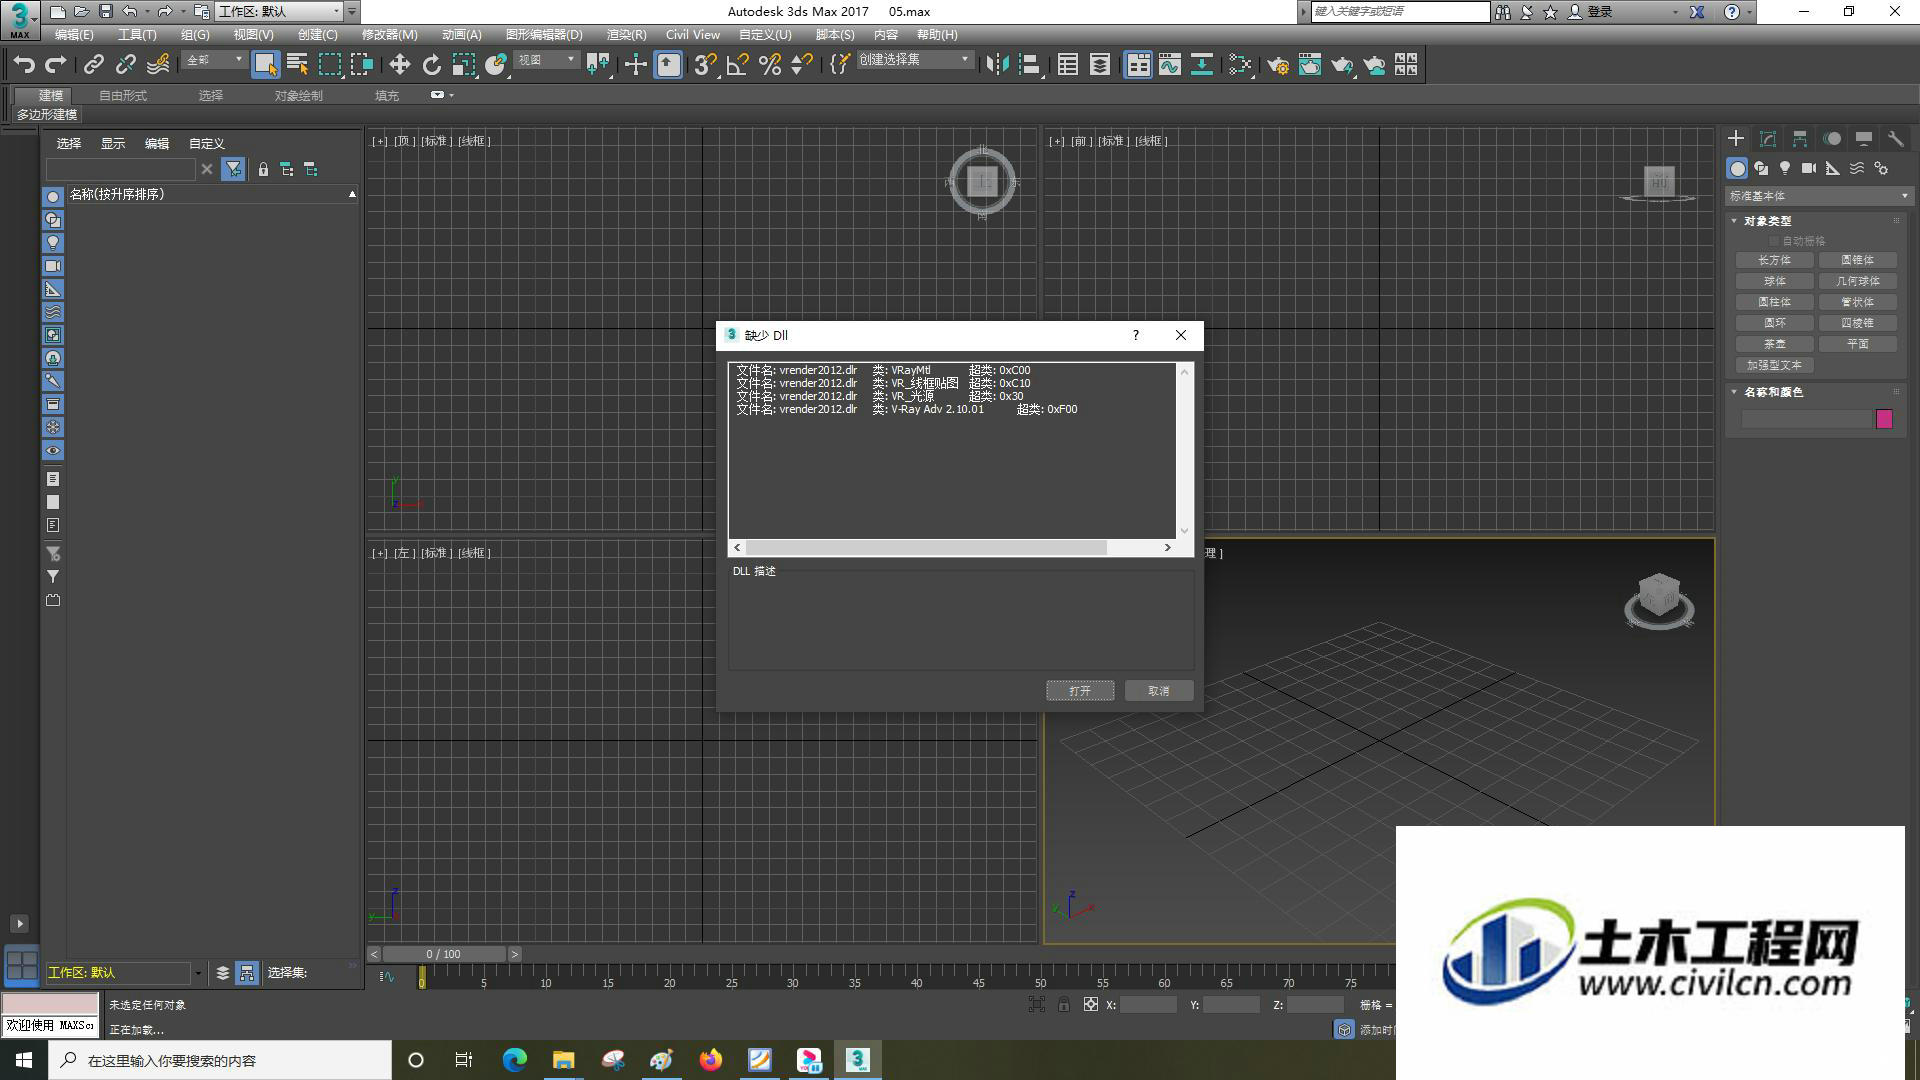Pick the Select and Rotate tool
The image size is (1920, 1080).
point(431,65)
